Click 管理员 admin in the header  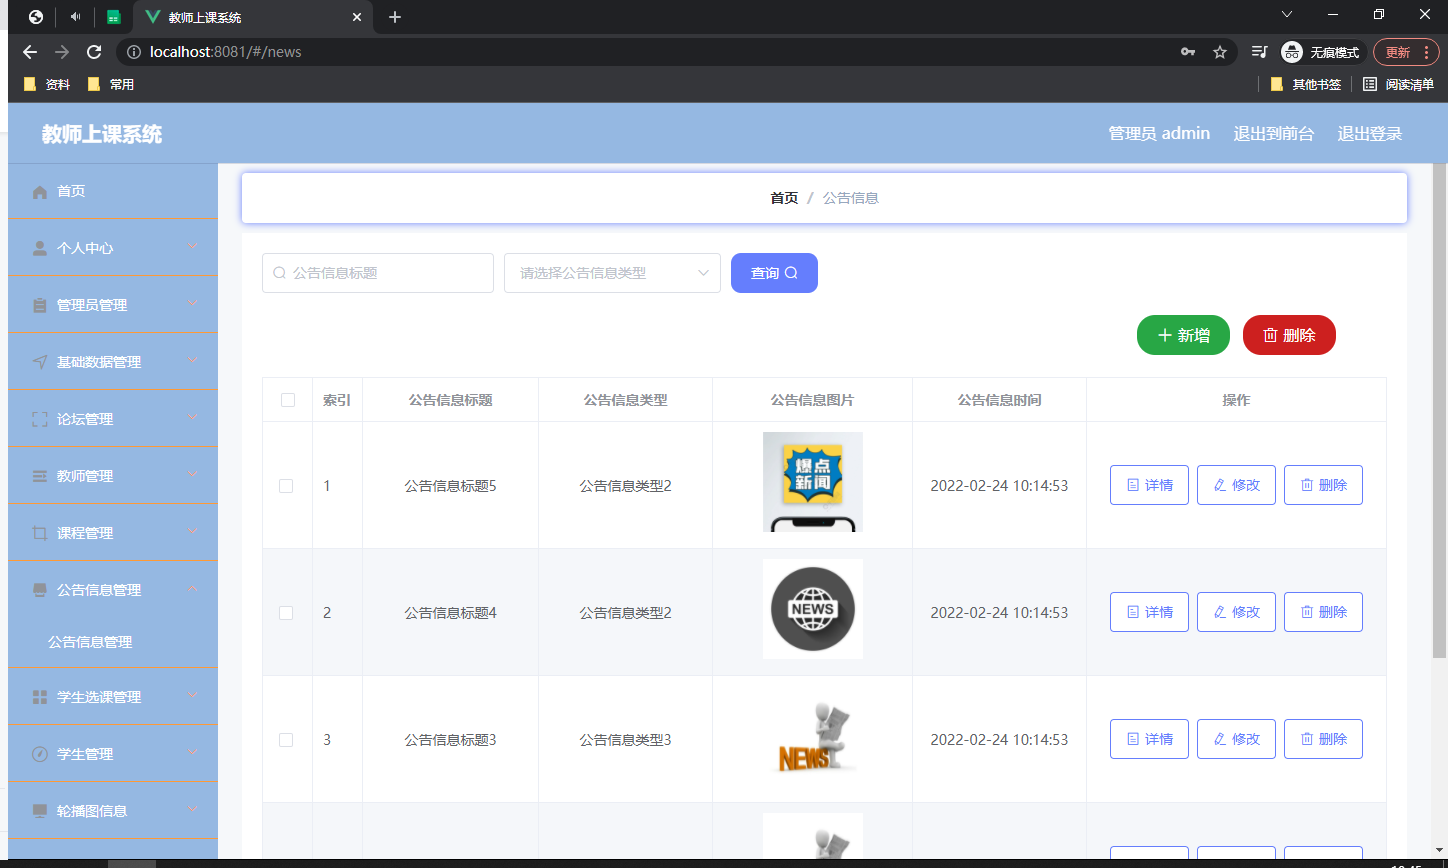tap(1159, 133)
